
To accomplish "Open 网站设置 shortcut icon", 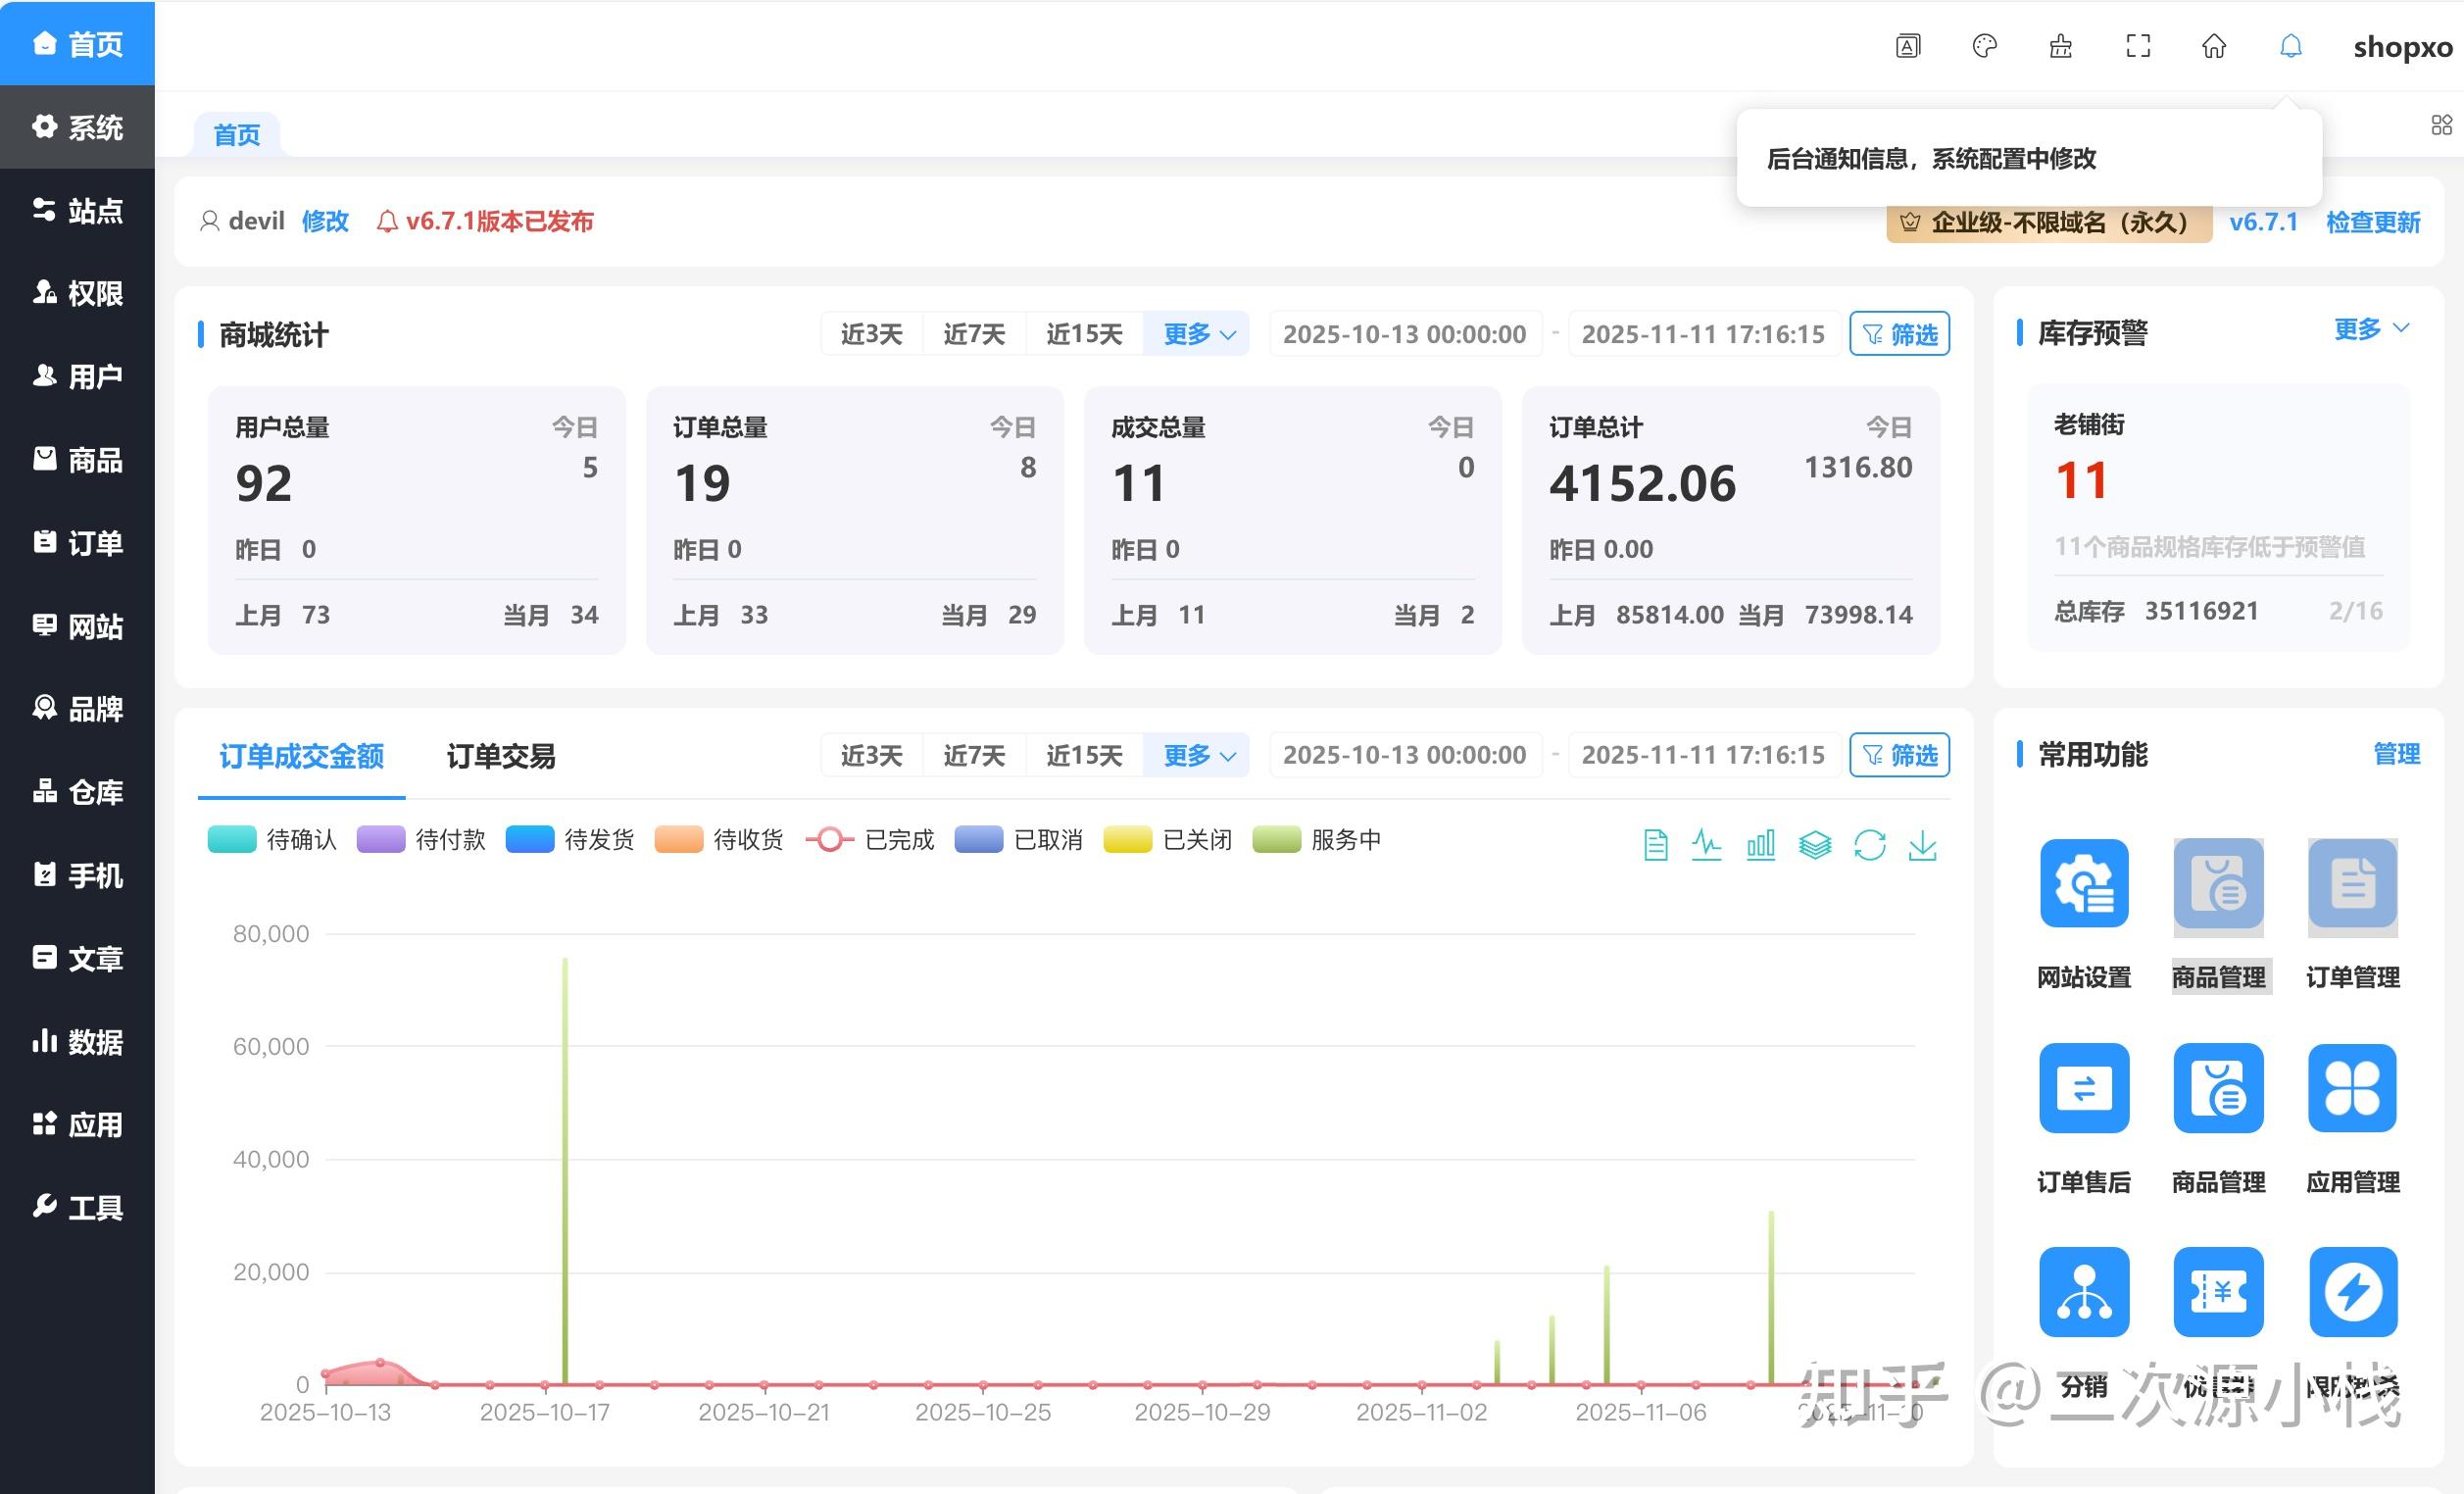I will tap(2084, 883).
